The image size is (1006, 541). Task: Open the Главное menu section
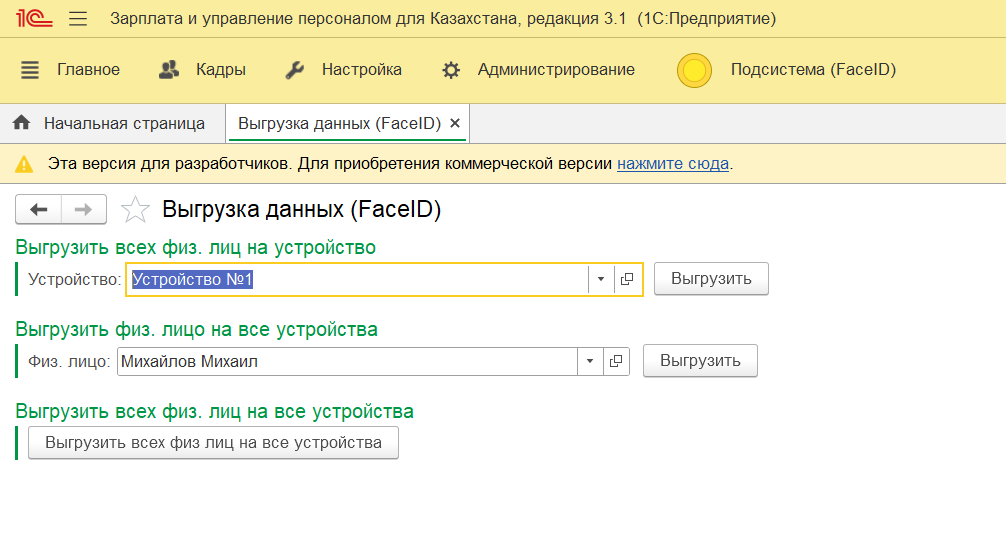click(70, 70)
